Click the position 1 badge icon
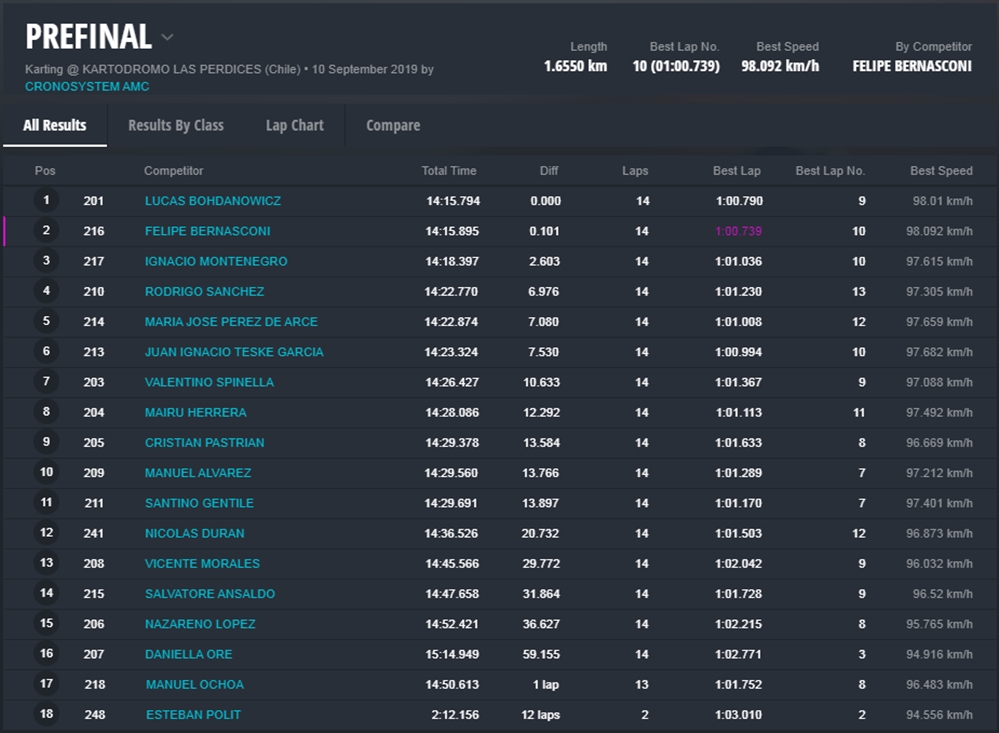This screenshot has width=999, height=733. click(46, 201)
